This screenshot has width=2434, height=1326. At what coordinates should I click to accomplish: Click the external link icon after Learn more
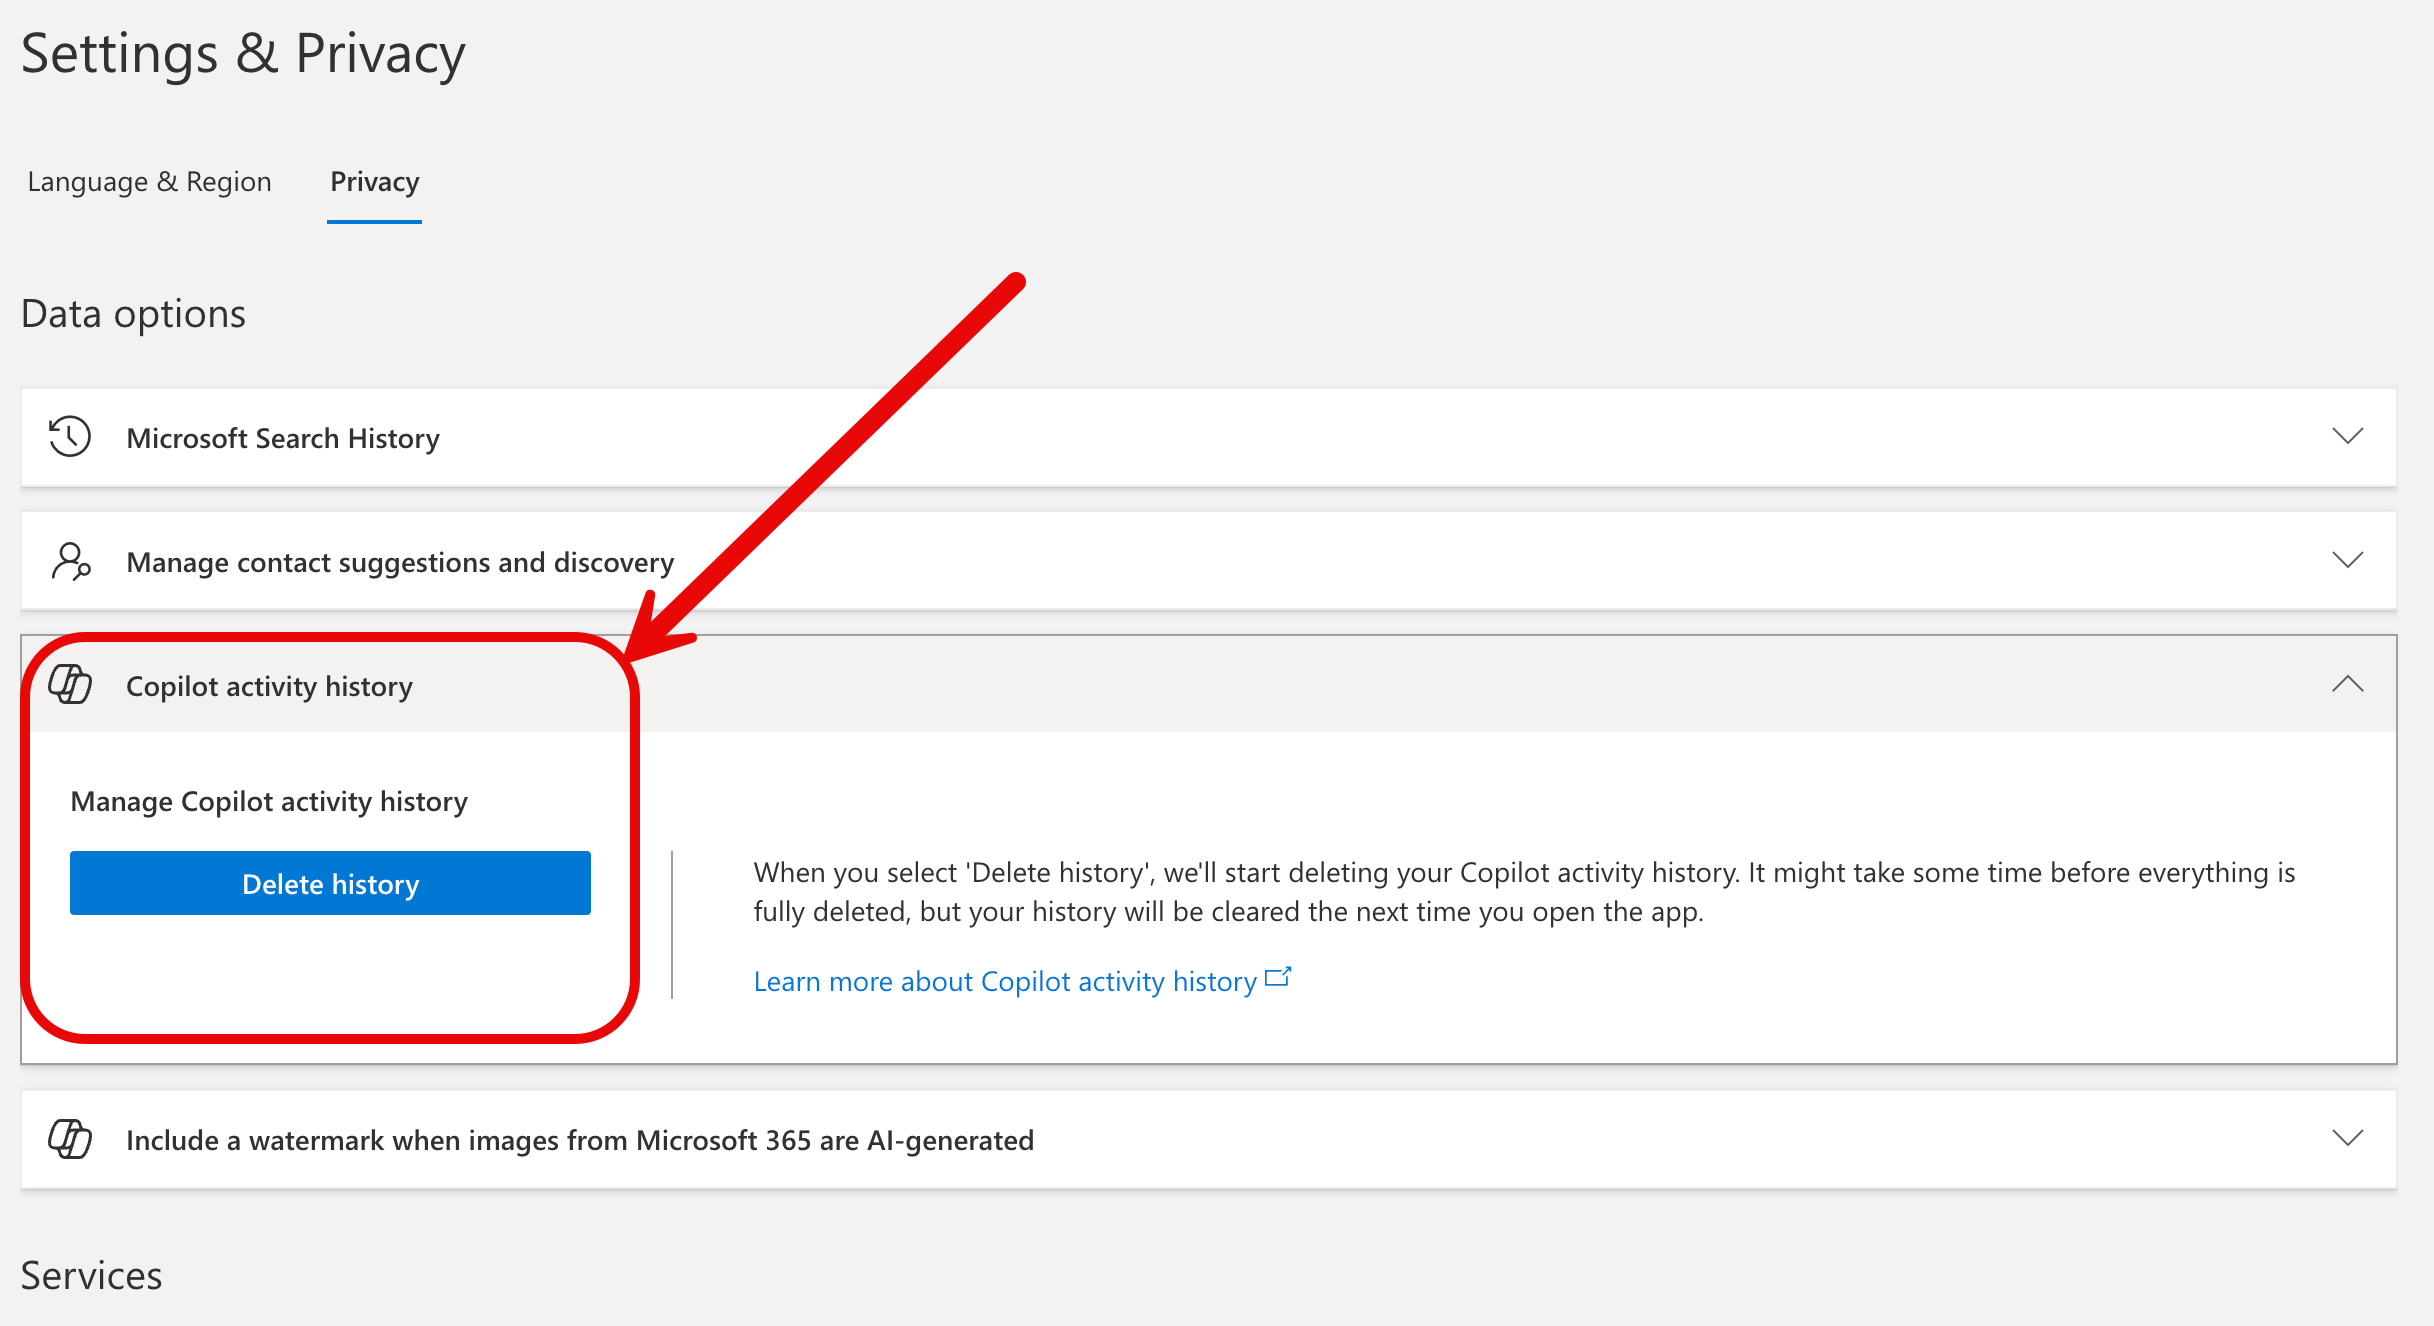coord(1278,977)
